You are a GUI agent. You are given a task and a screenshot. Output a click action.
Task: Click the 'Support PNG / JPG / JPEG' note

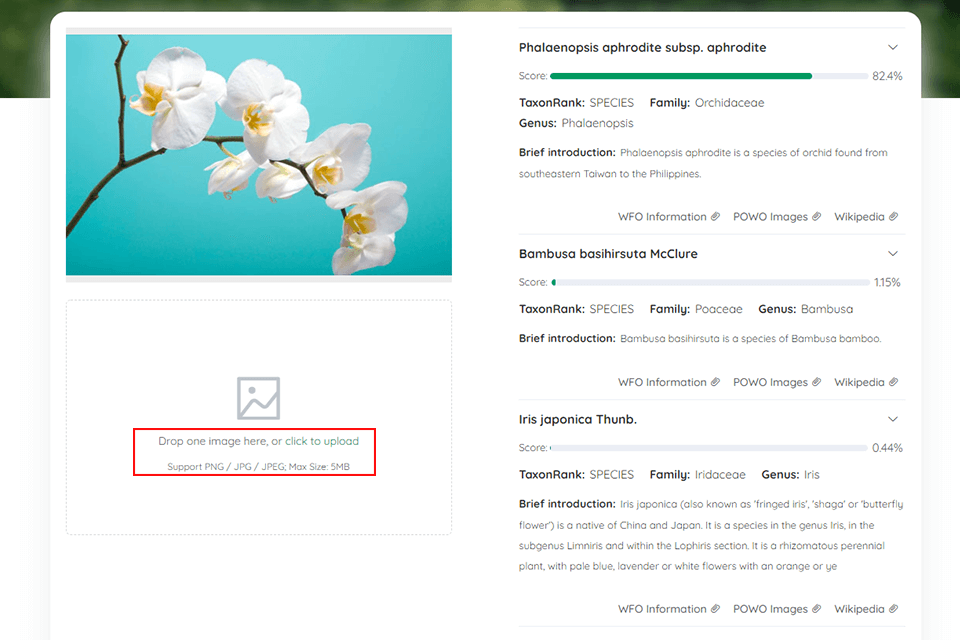click(x=258, y=467)
